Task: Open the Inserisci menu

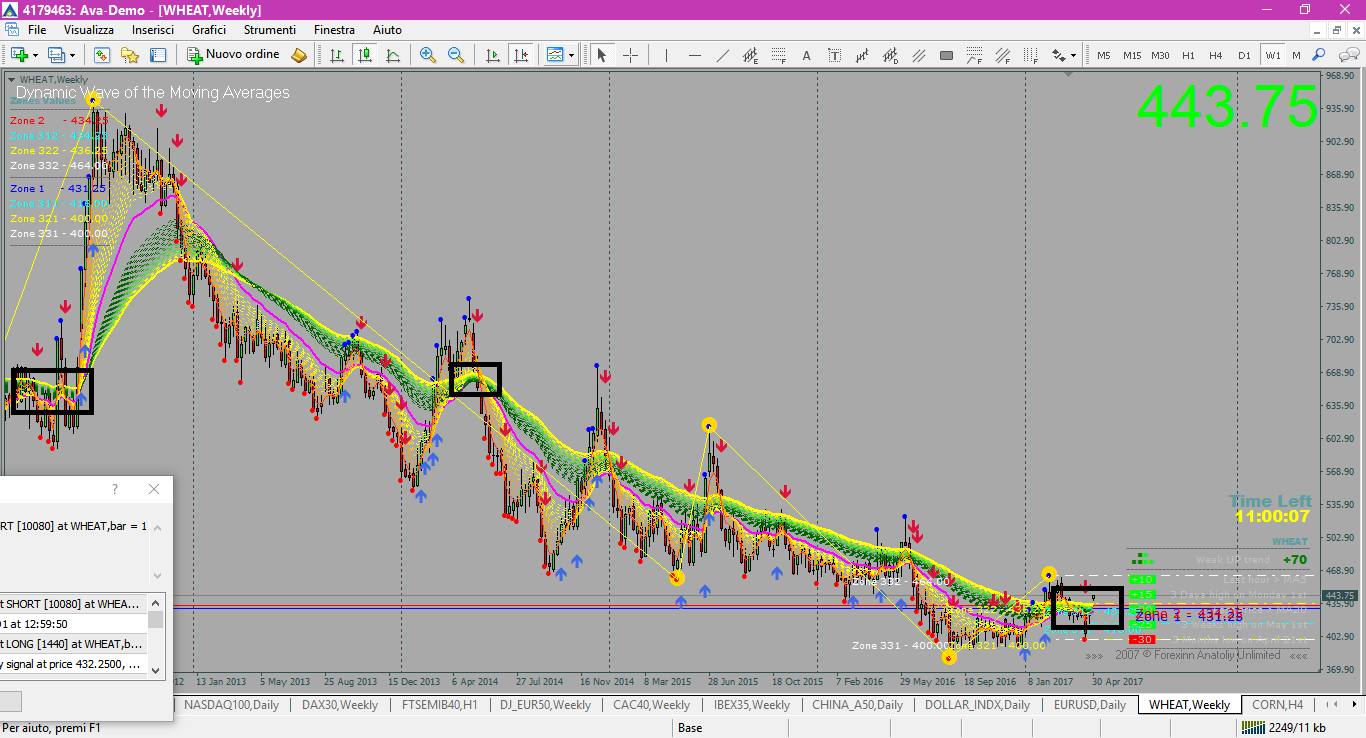Action: 153,30
